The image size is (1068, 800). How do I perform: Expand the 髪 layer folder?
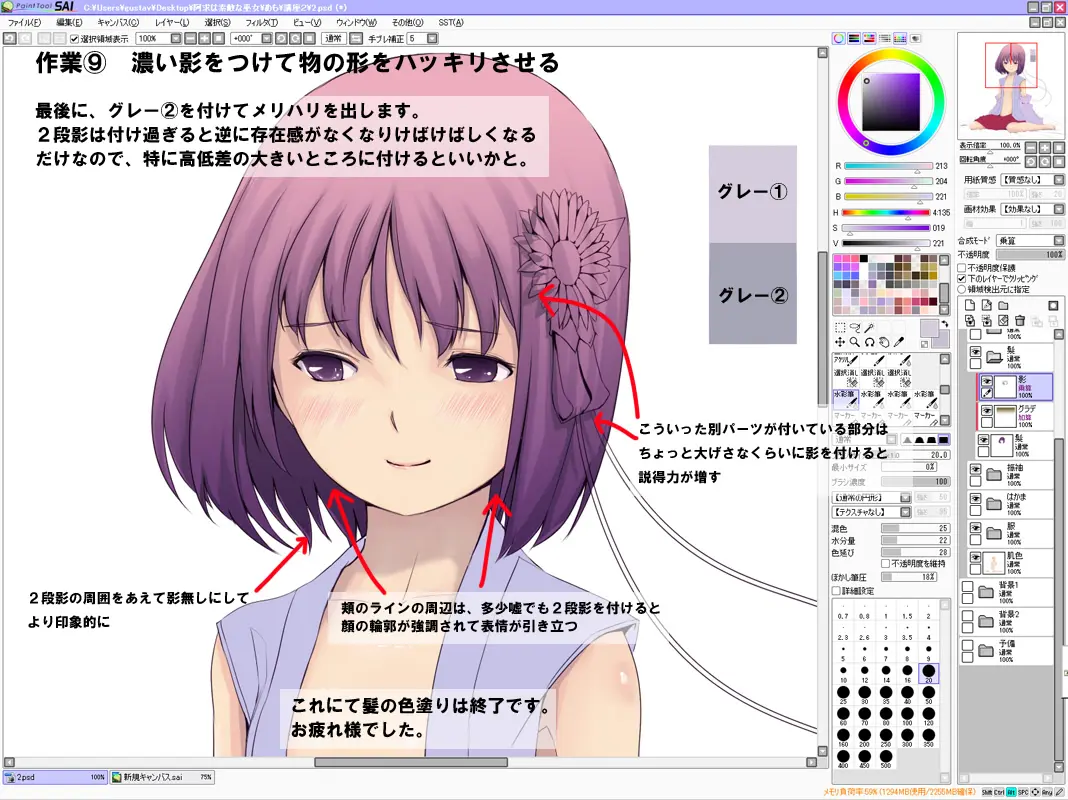(994, 357)
